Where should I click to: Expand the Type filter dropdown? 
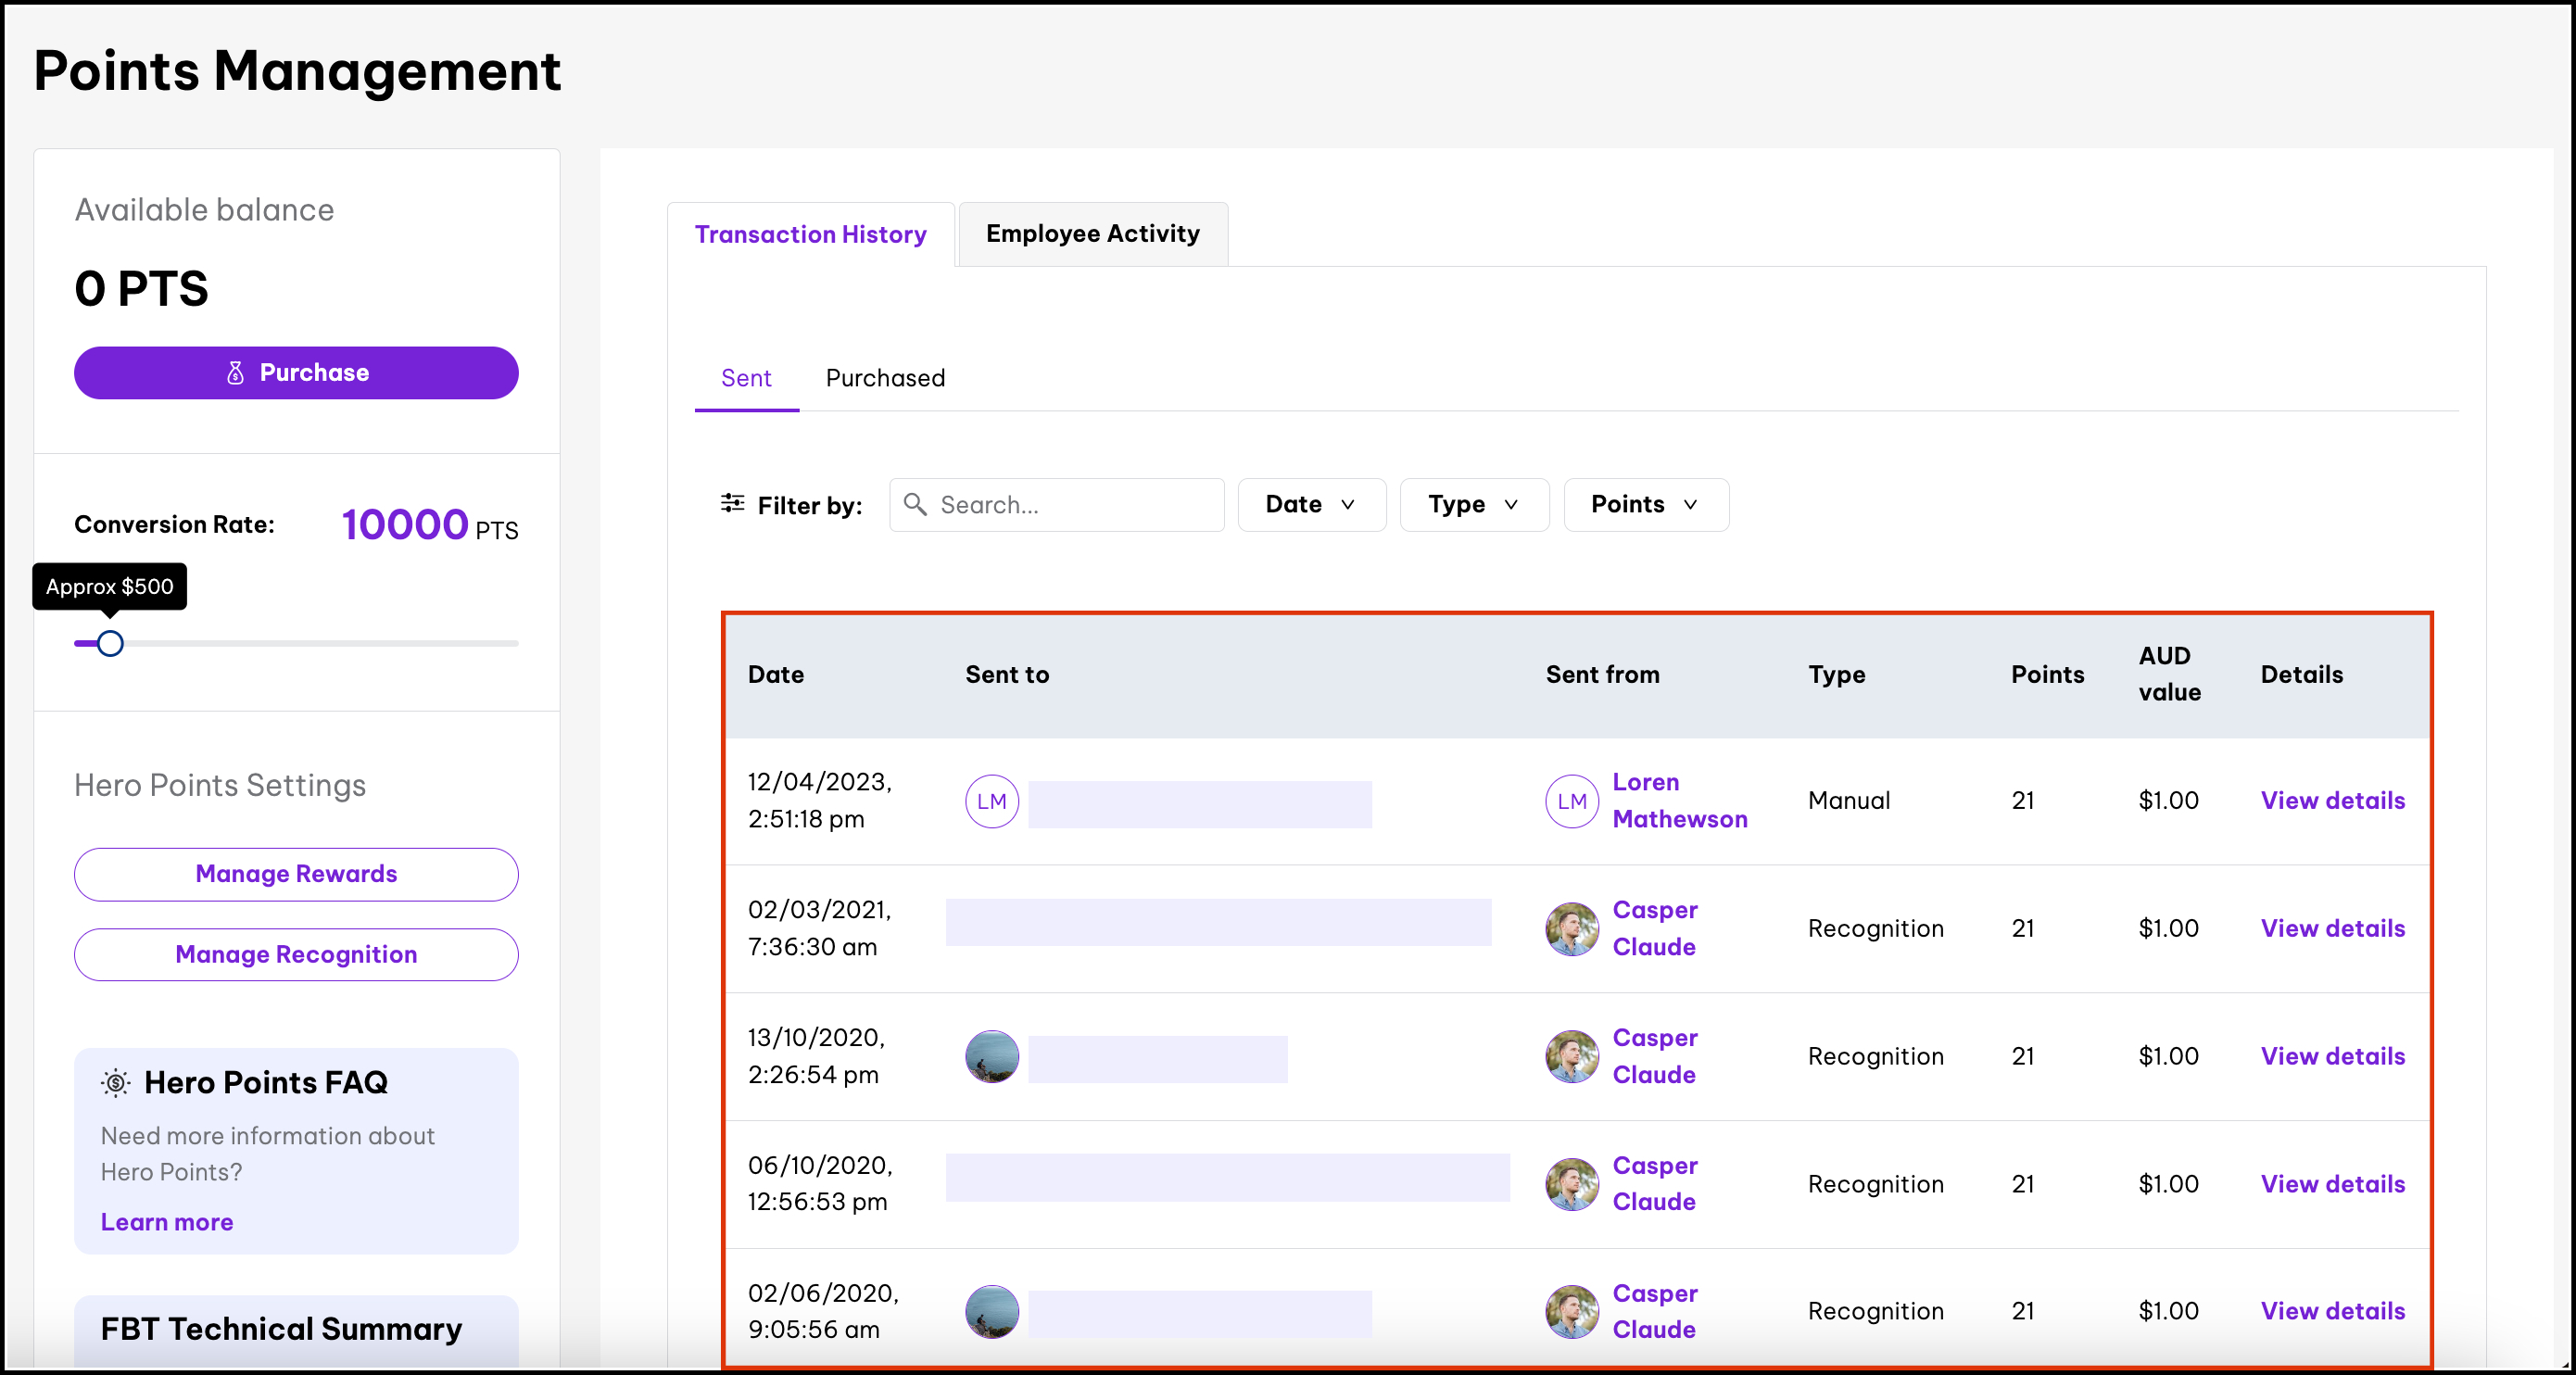click(1473, 504)
